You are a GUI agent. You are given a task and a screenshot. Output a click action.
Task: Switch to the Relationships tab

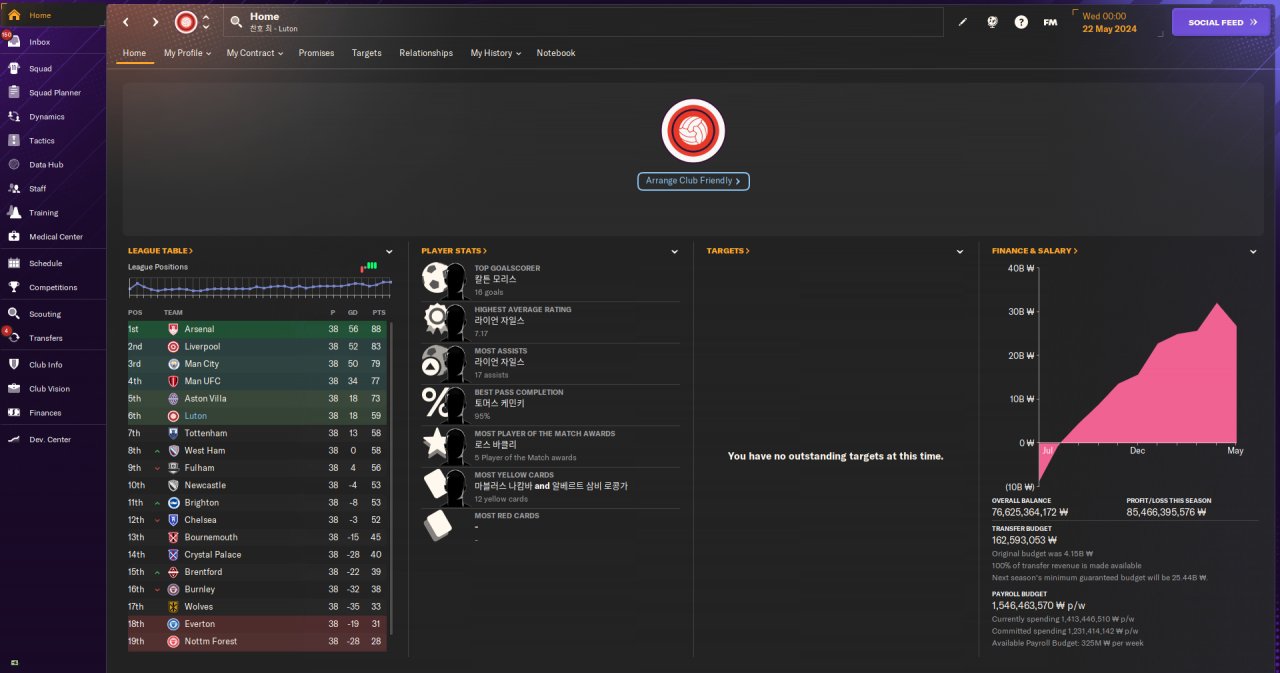coord(426,53)
